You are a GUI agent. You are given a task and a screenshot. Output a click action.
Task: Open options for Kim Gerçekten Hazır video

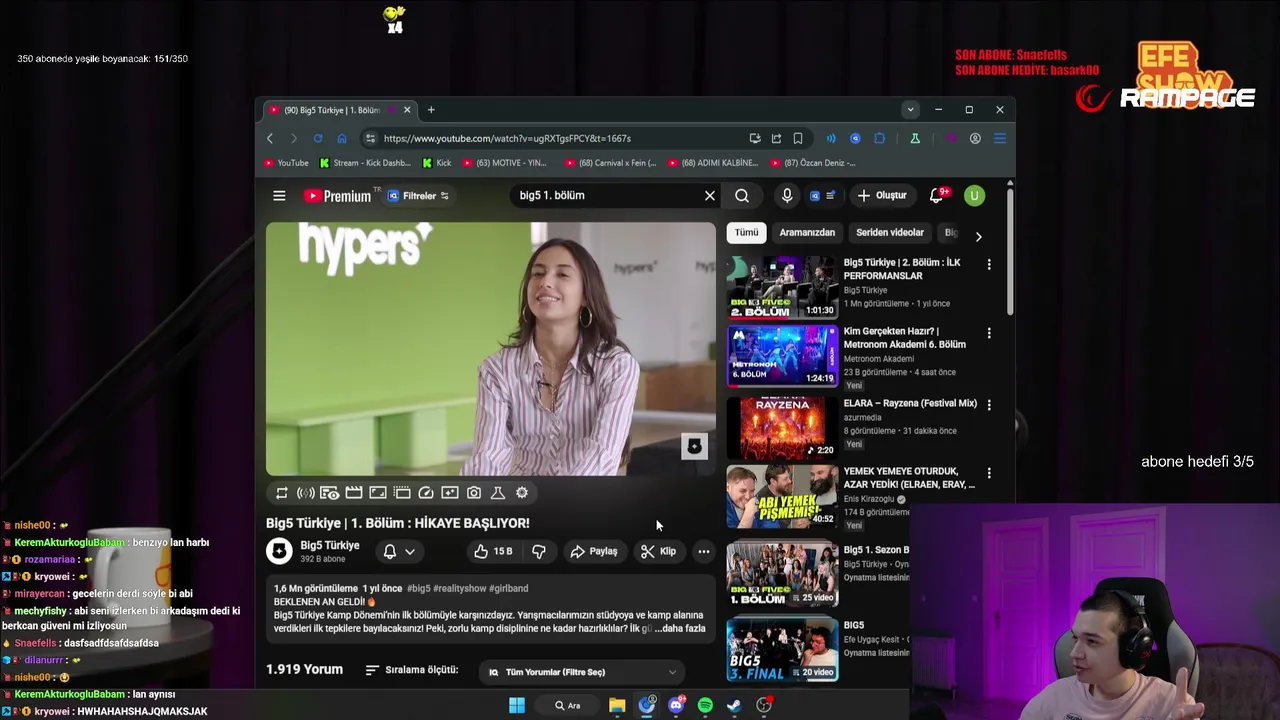click(x=989, y=333)
